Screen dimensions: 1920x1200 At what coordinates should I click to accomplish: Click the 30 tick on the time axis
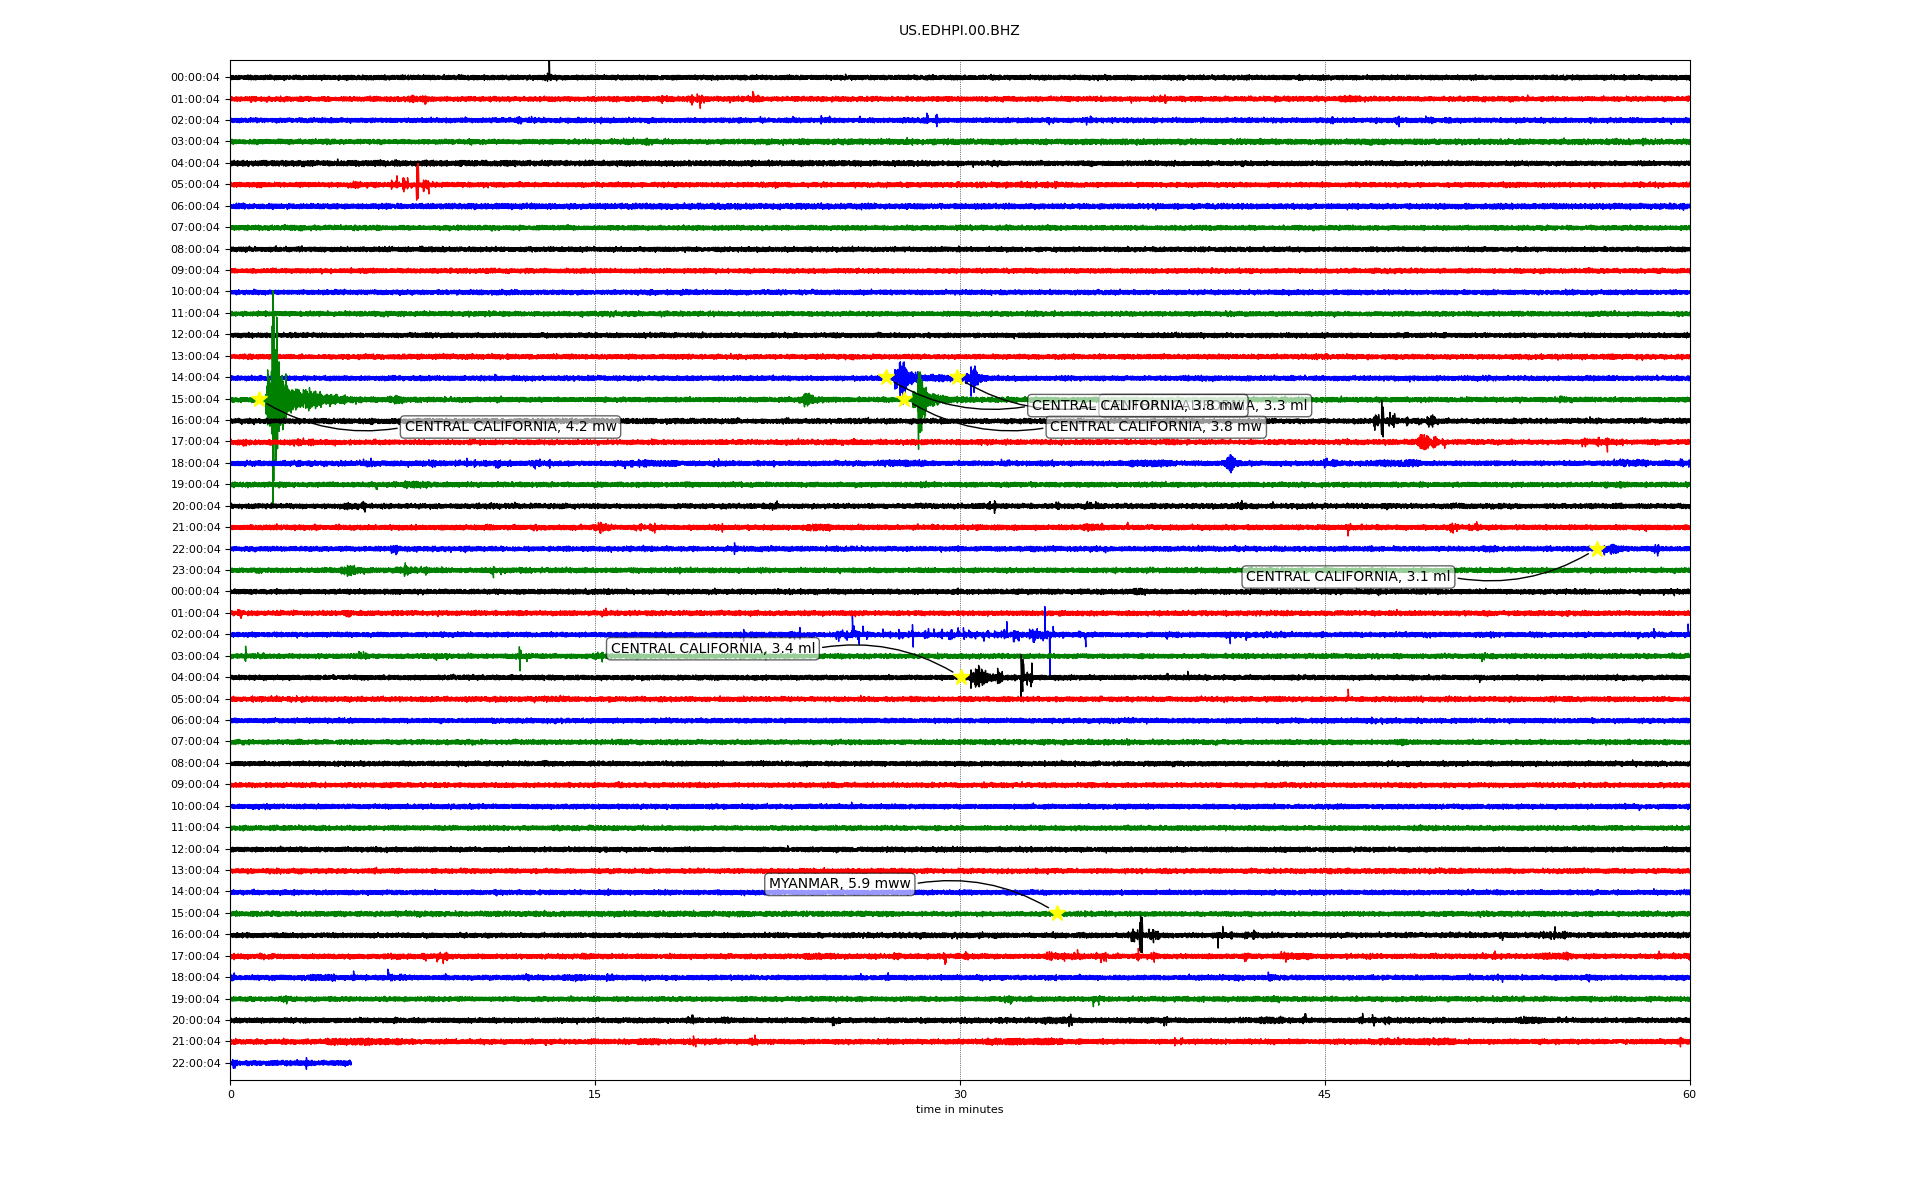[x=960, y=1094]
